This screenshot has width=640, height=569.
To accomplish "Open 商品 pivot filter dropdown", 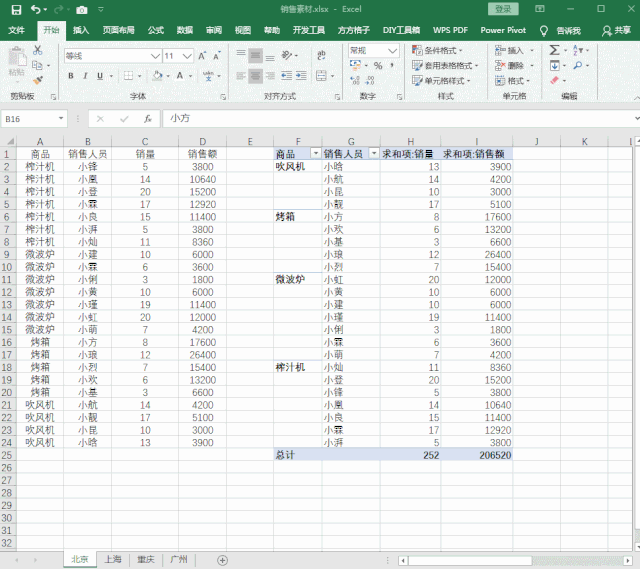I will 316,153.
